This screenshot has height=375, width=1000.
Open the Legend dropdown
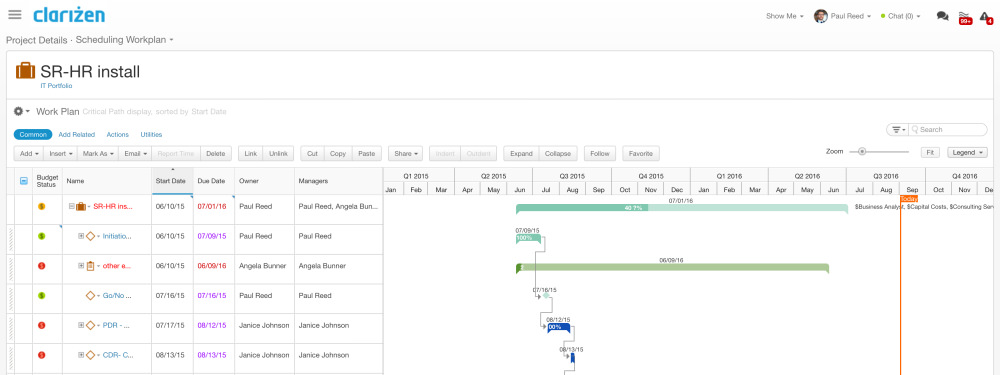[x=967, y=152]
